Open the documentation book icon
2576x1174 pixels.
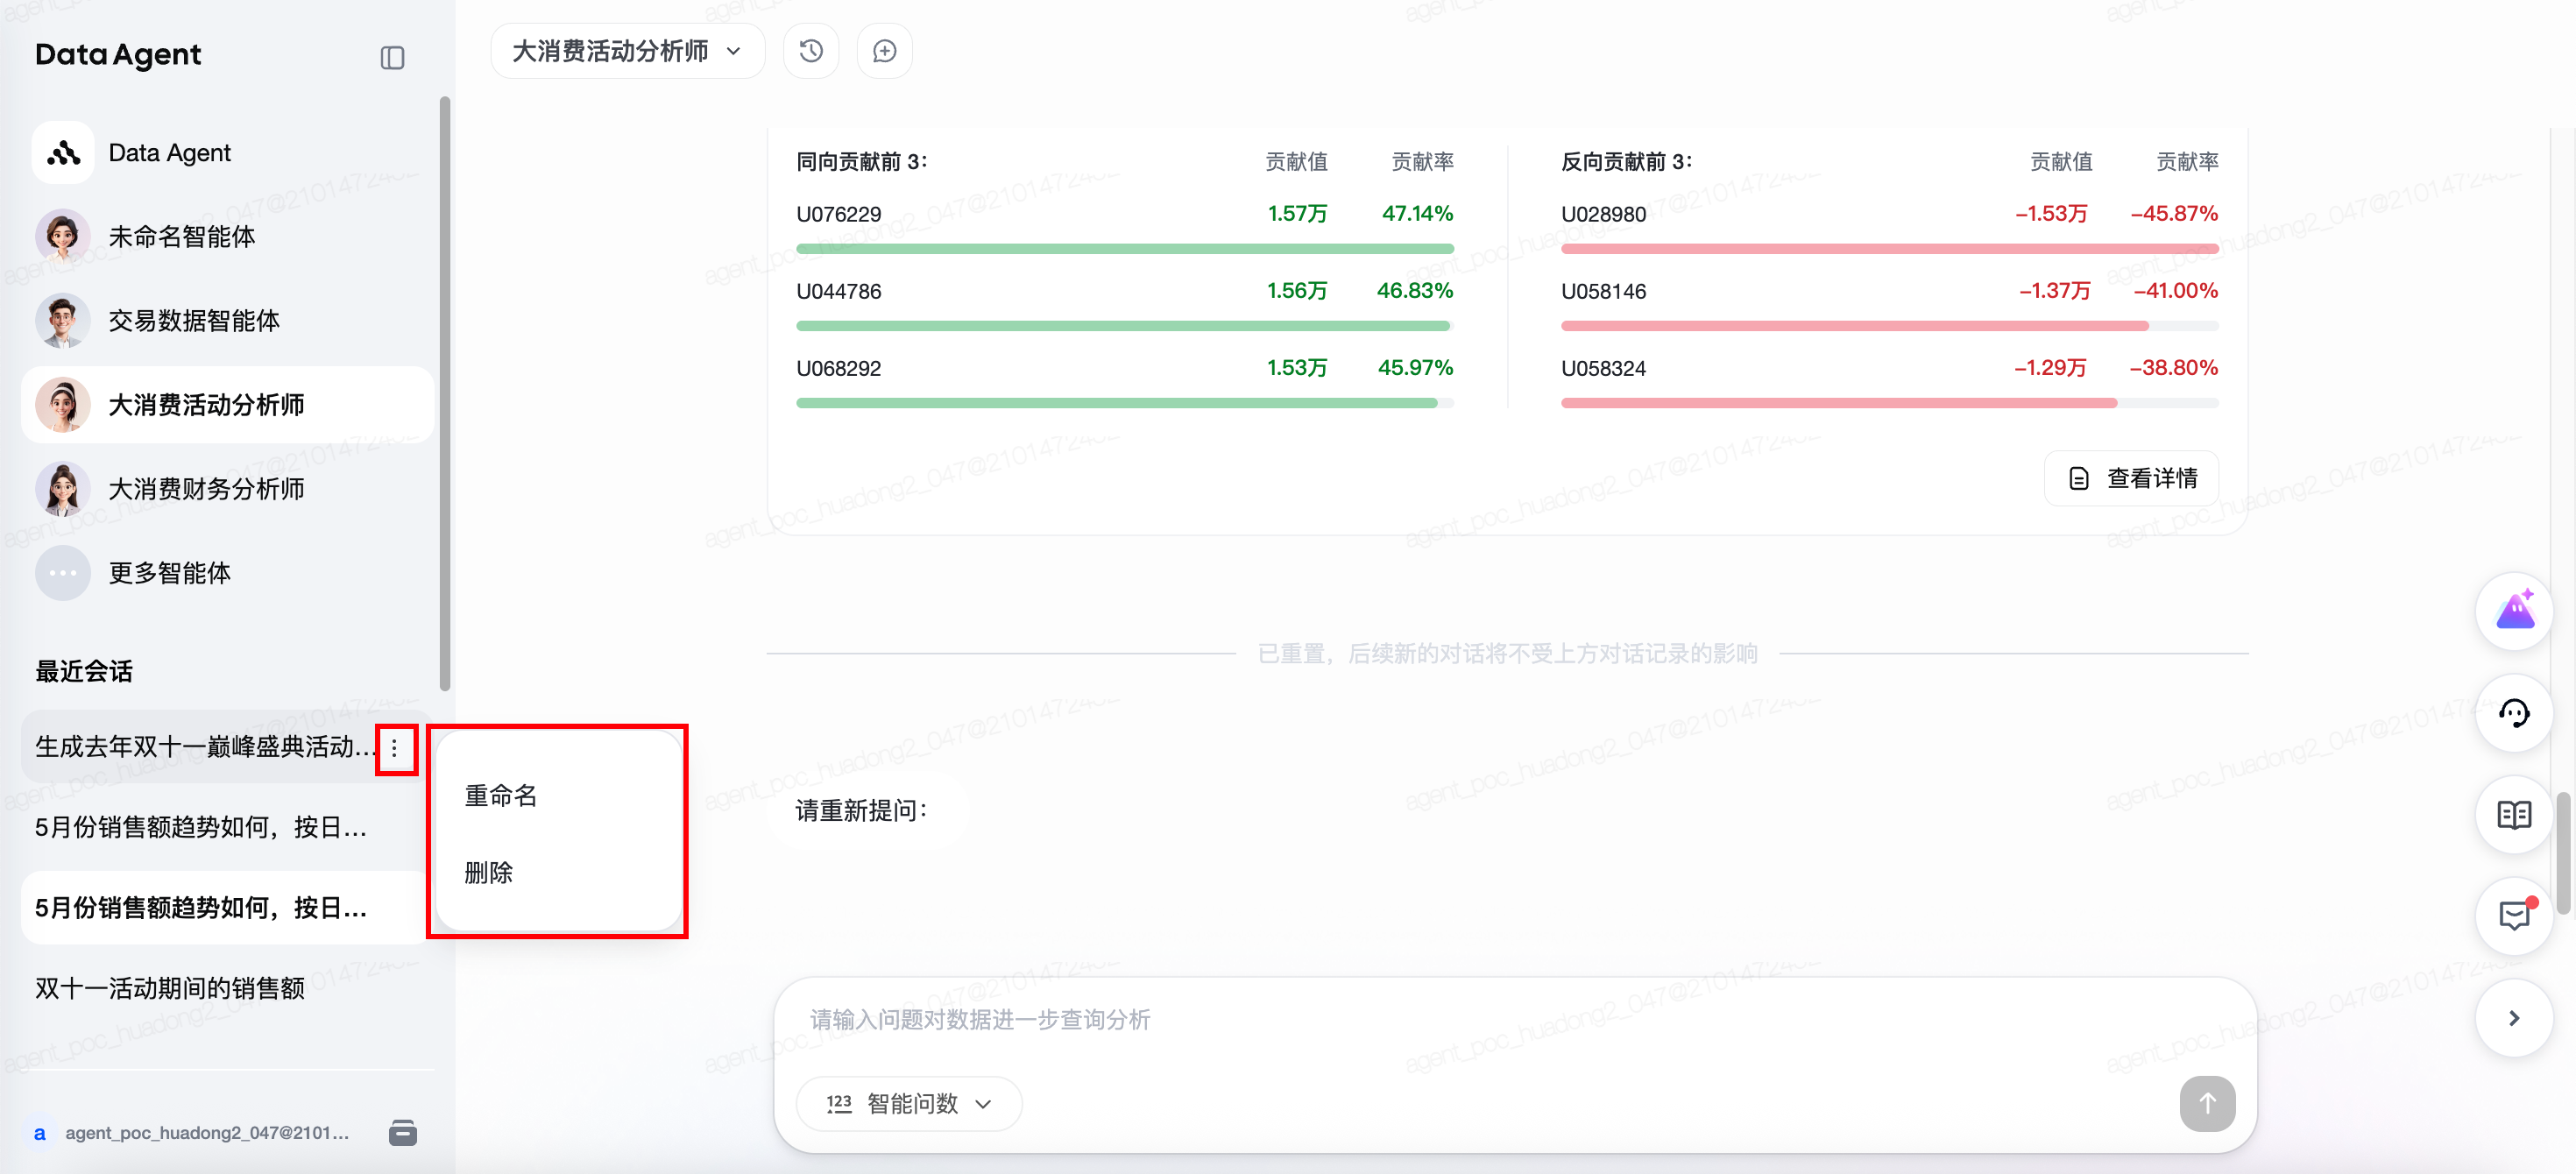[x=2514, y=815]
